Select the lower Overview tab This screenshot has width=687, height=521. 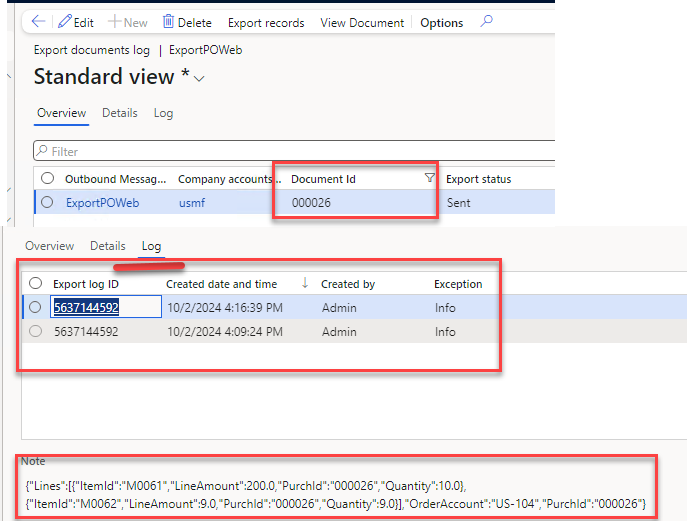coord(50,246)
